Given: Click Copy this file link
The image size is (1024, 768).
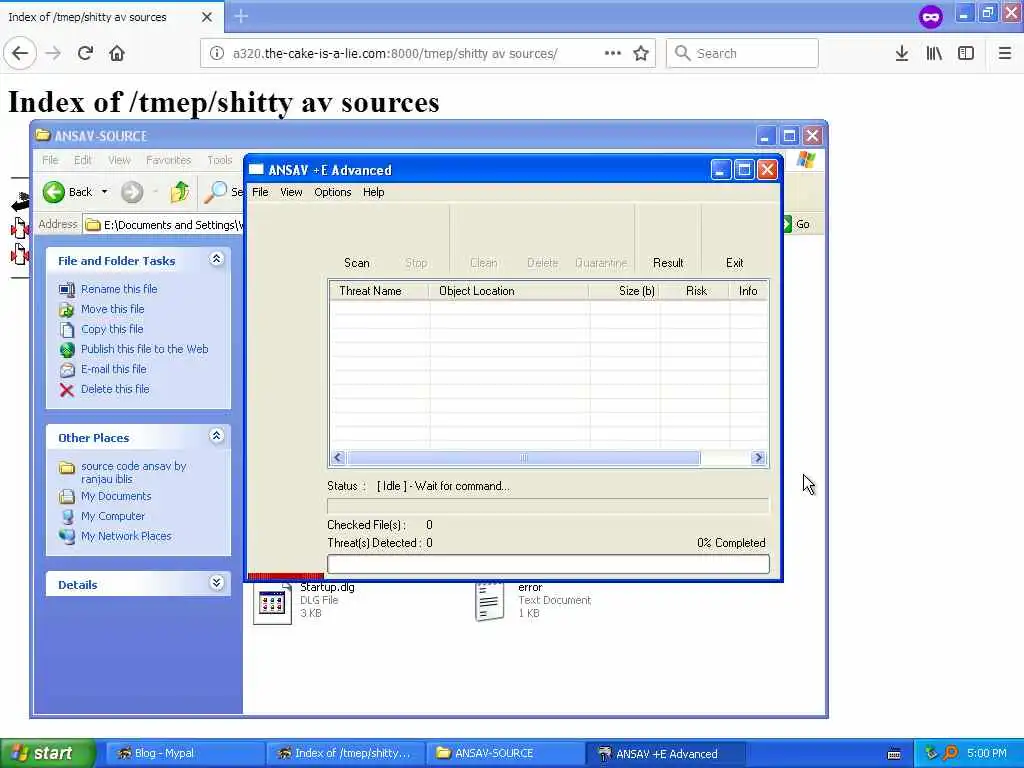Looking at the screenshot, I should tap(112, 329).
